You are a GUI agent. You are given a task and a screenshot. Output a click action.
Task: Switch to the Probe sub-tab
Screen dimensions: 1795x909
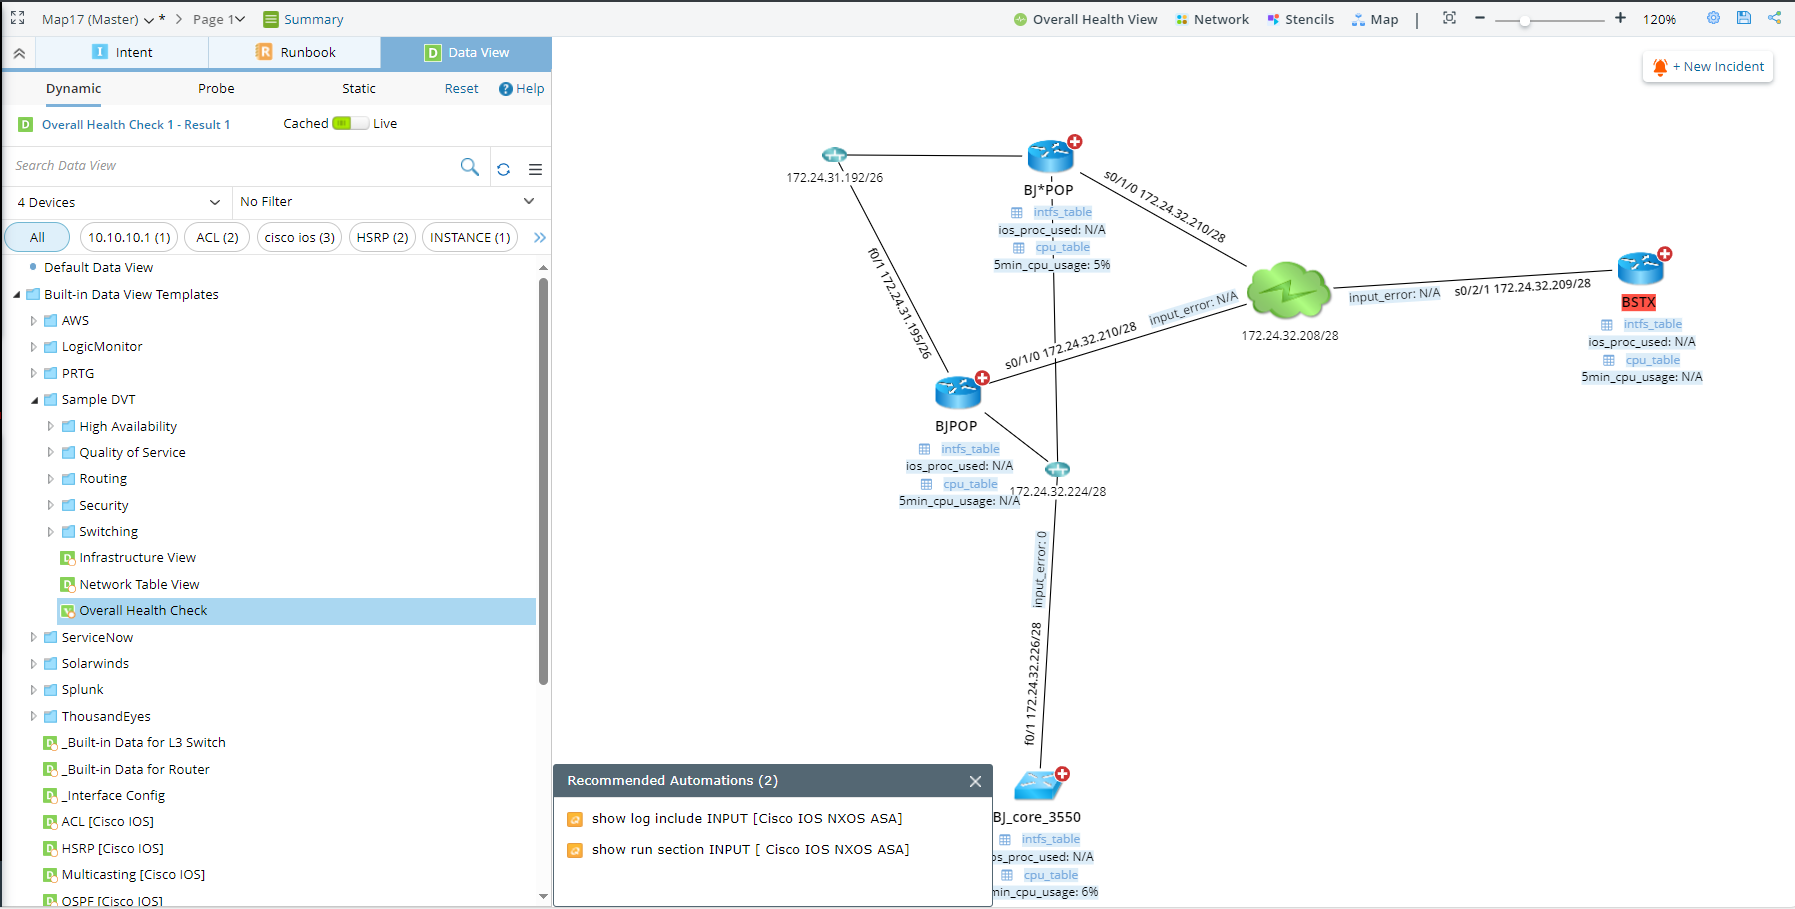pyautogui.click(x=216, y=88)
